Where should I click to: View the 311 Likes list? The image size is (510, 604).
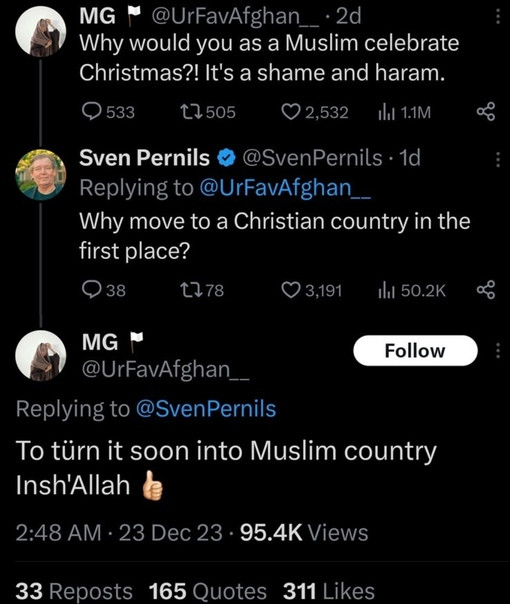coord(329,591)
